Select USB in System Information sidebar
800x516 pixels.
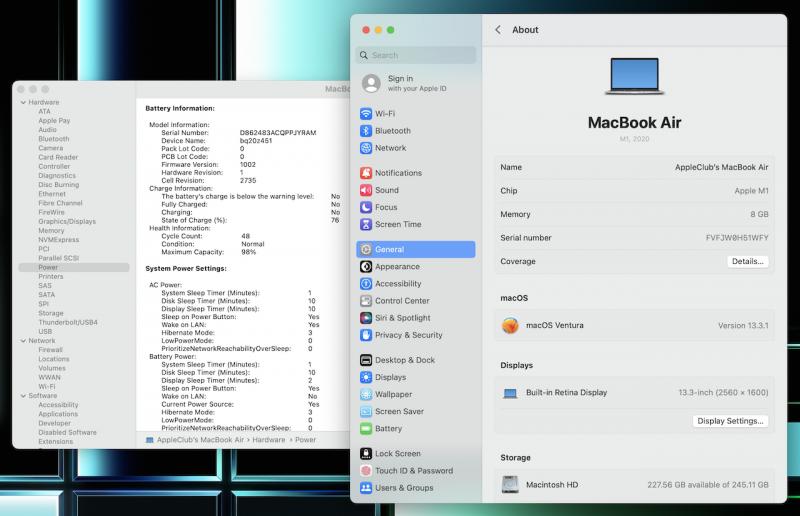point(45,332)
